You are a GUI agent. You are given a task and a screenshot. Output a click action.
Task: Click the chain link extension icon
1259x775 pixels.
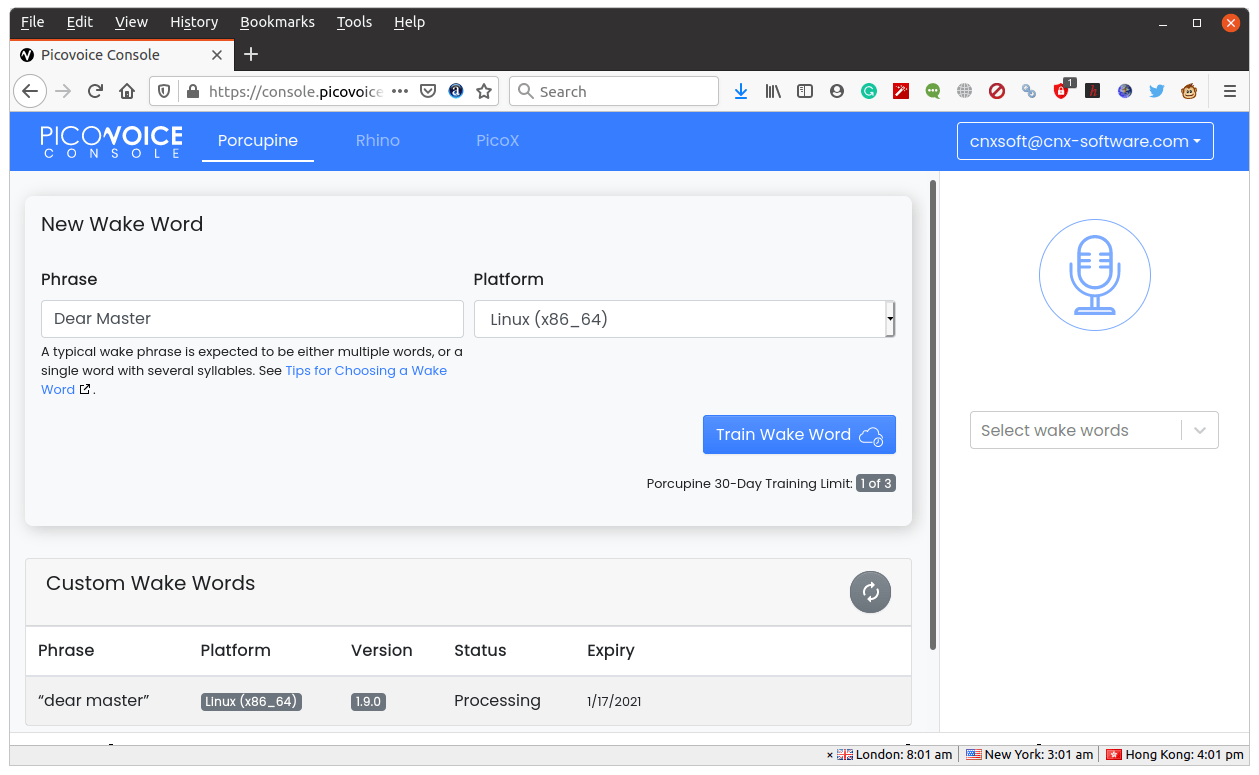point(1029,91)
